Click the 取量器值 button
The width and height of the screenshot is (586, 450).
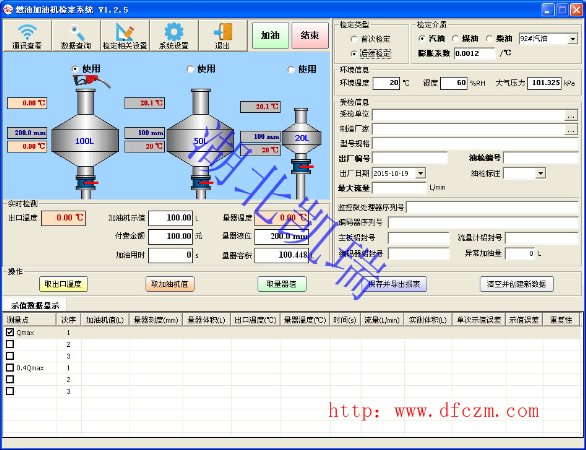[282, 284]
